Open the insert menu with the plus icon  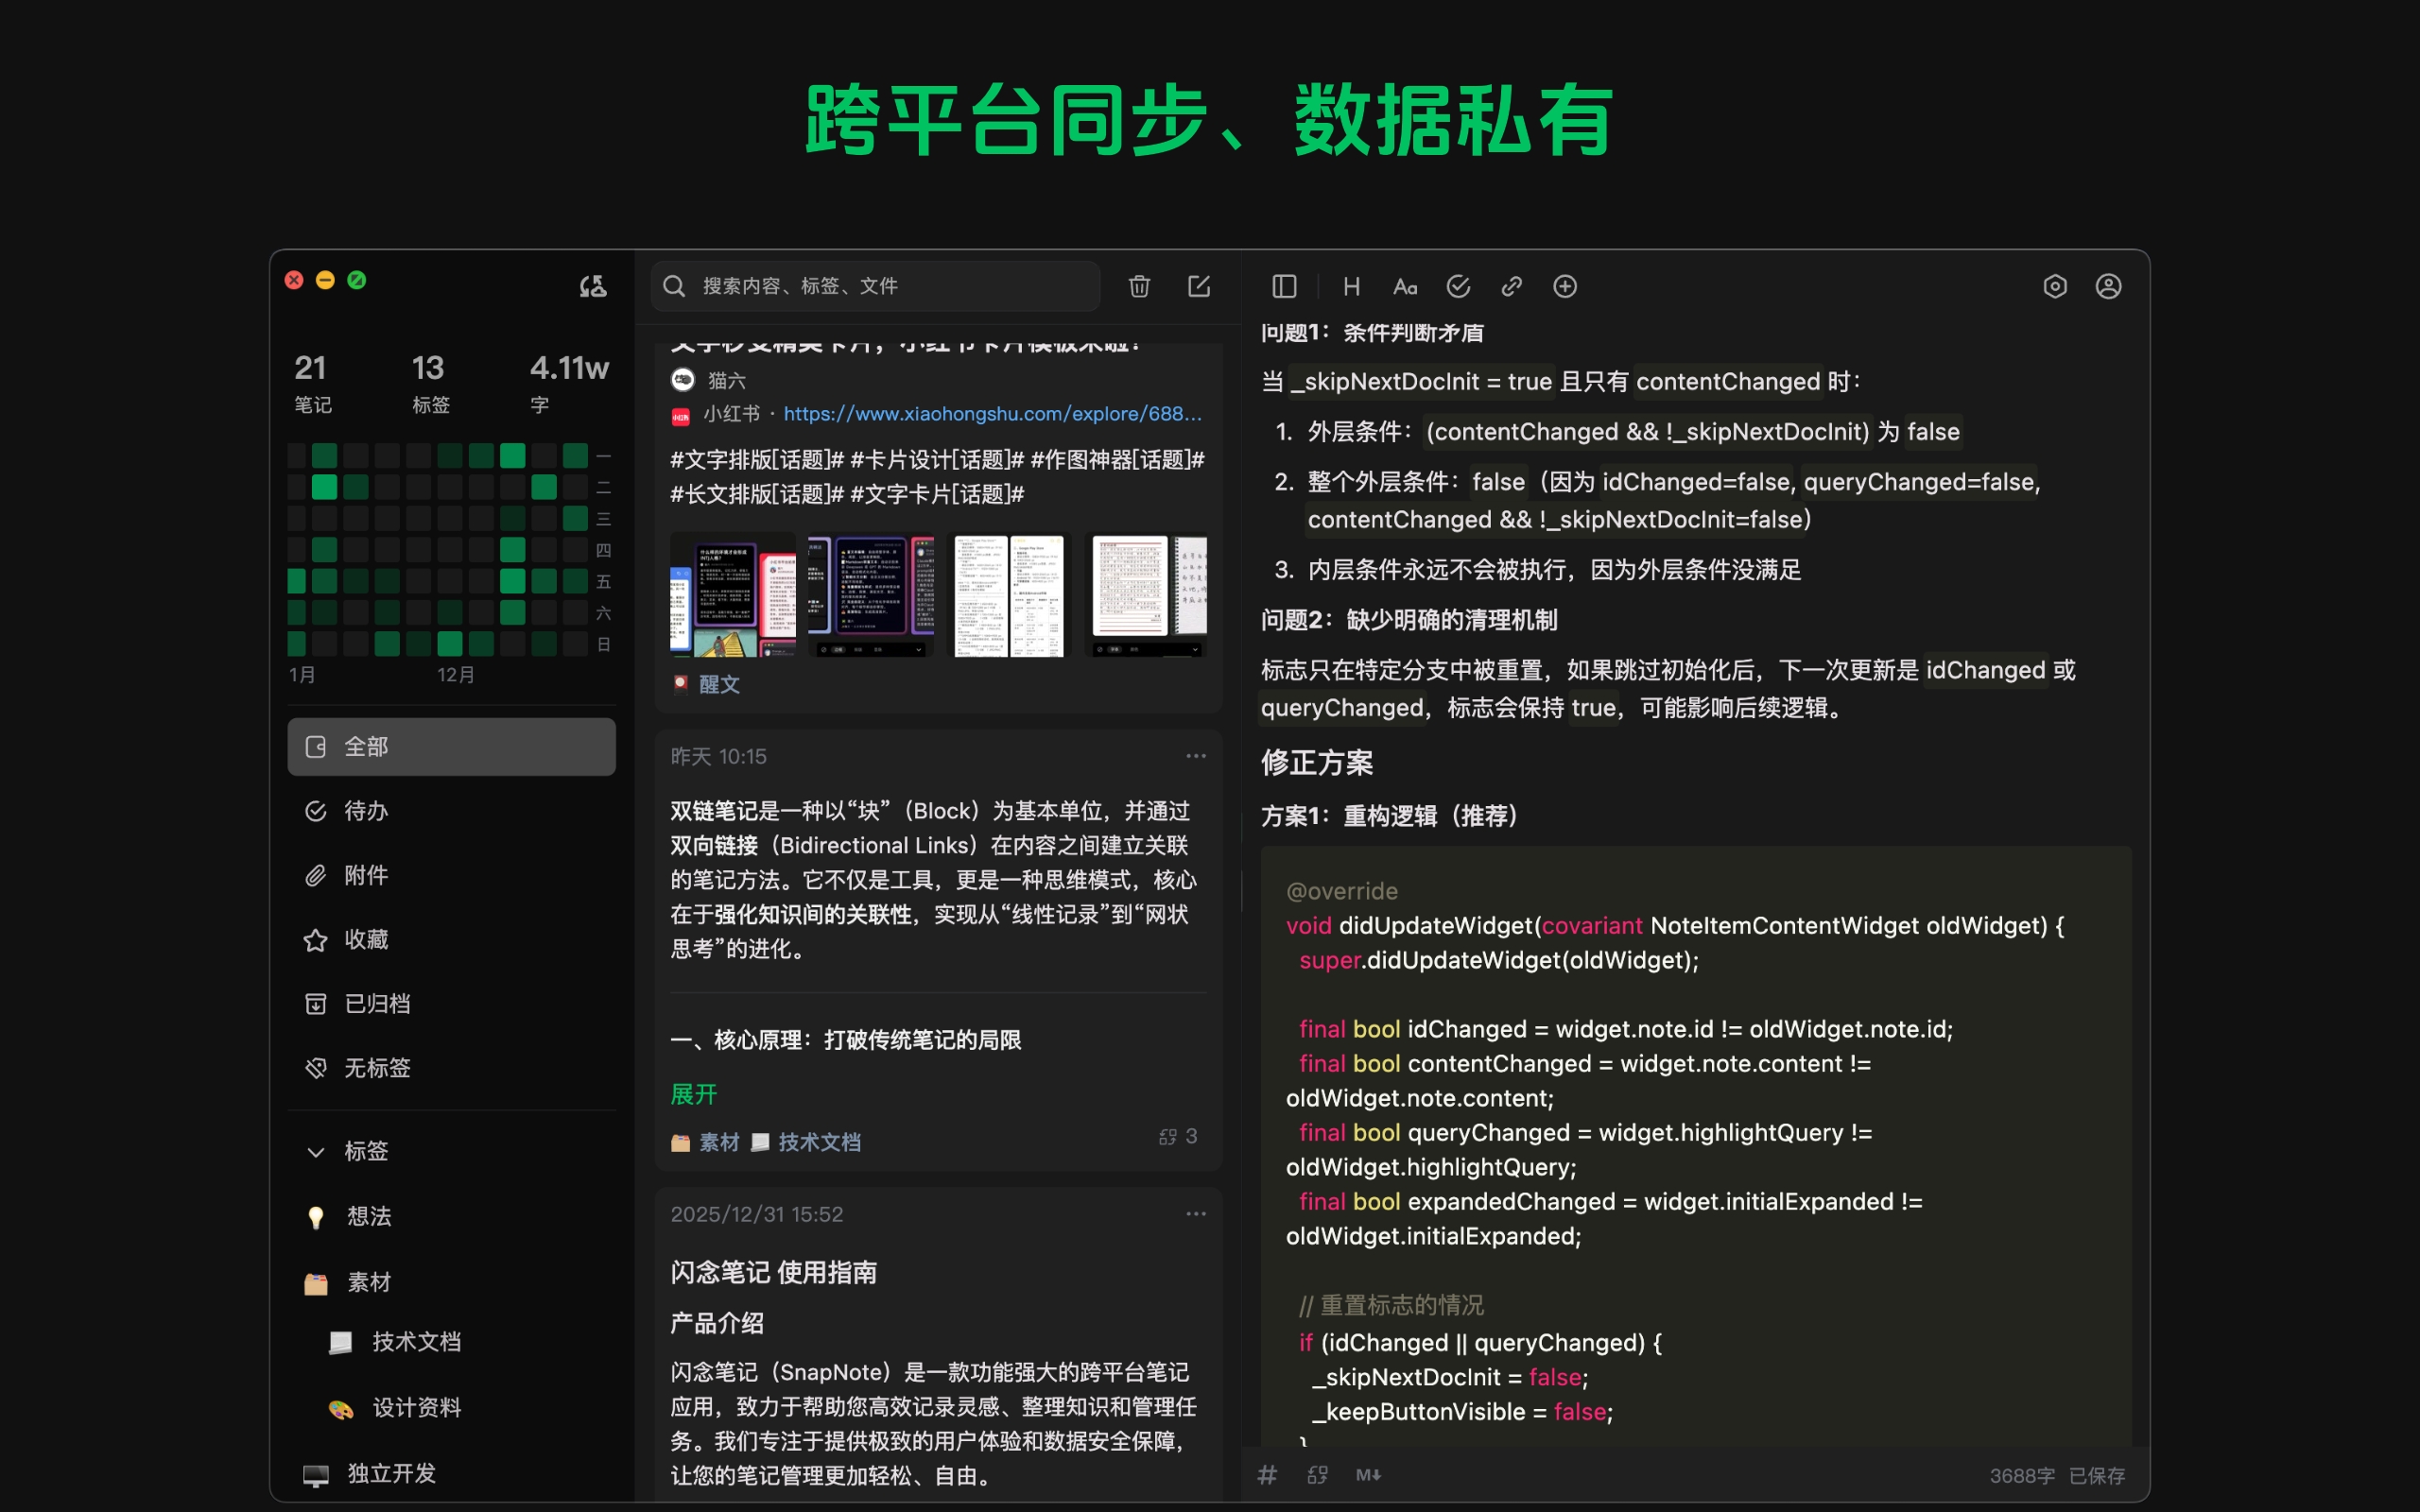pyautogui.click(x=1564, y=286)
